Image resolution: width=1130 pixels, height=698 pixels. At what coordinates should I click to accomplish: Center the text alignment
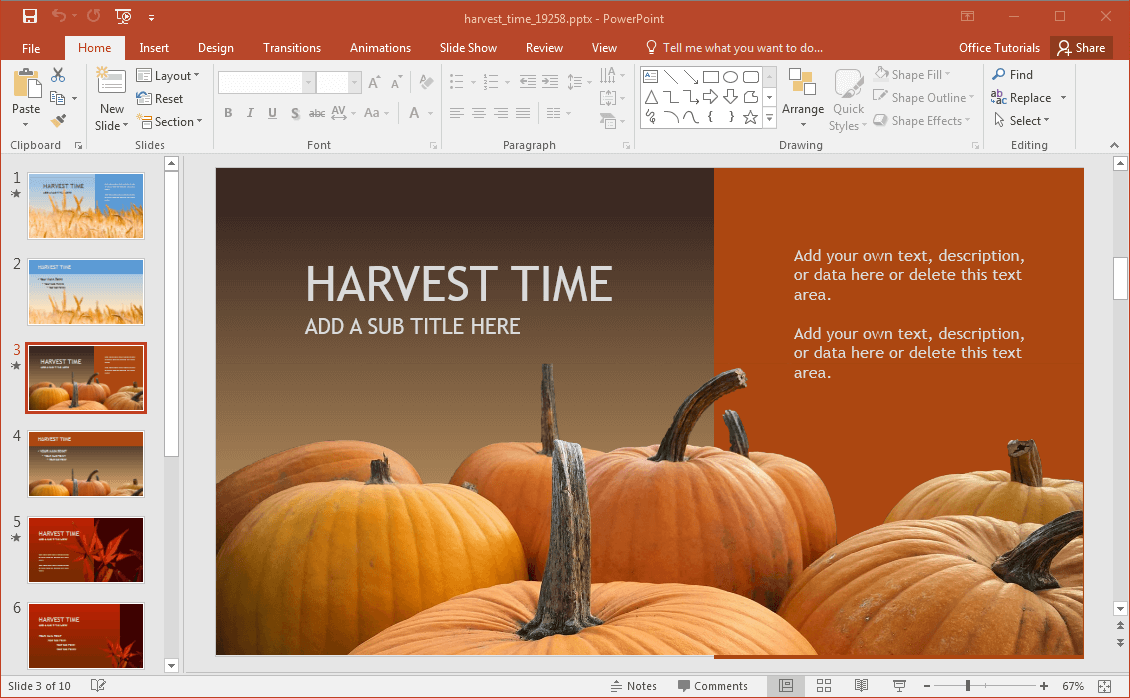pos(479,112)
